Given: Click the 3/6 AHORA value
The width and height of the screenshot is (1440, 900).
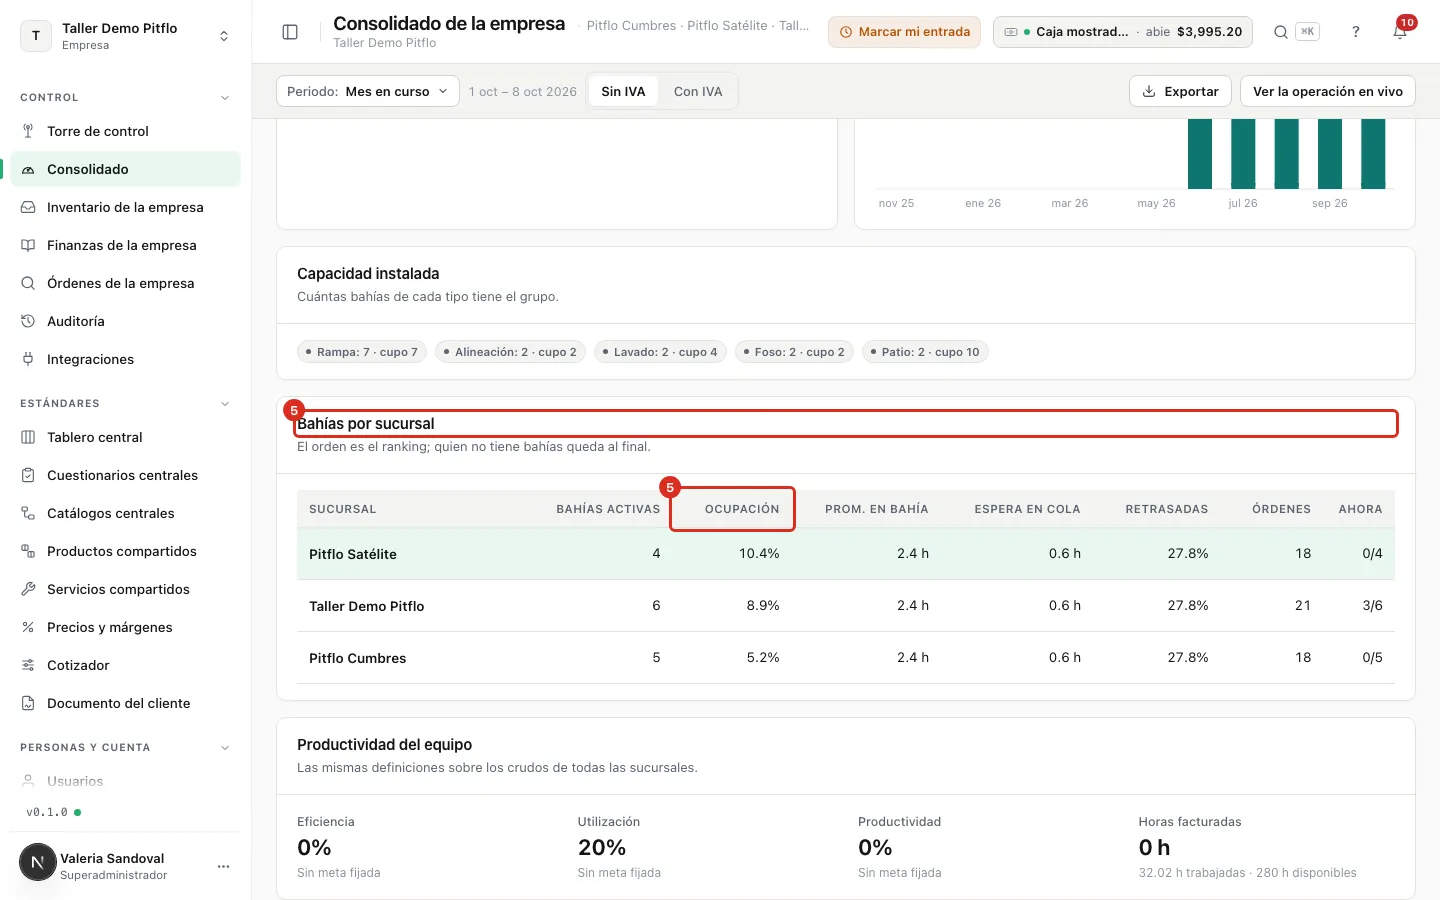Looking at the screenshot, I should pyautogui.click(x=1372, y=606).
